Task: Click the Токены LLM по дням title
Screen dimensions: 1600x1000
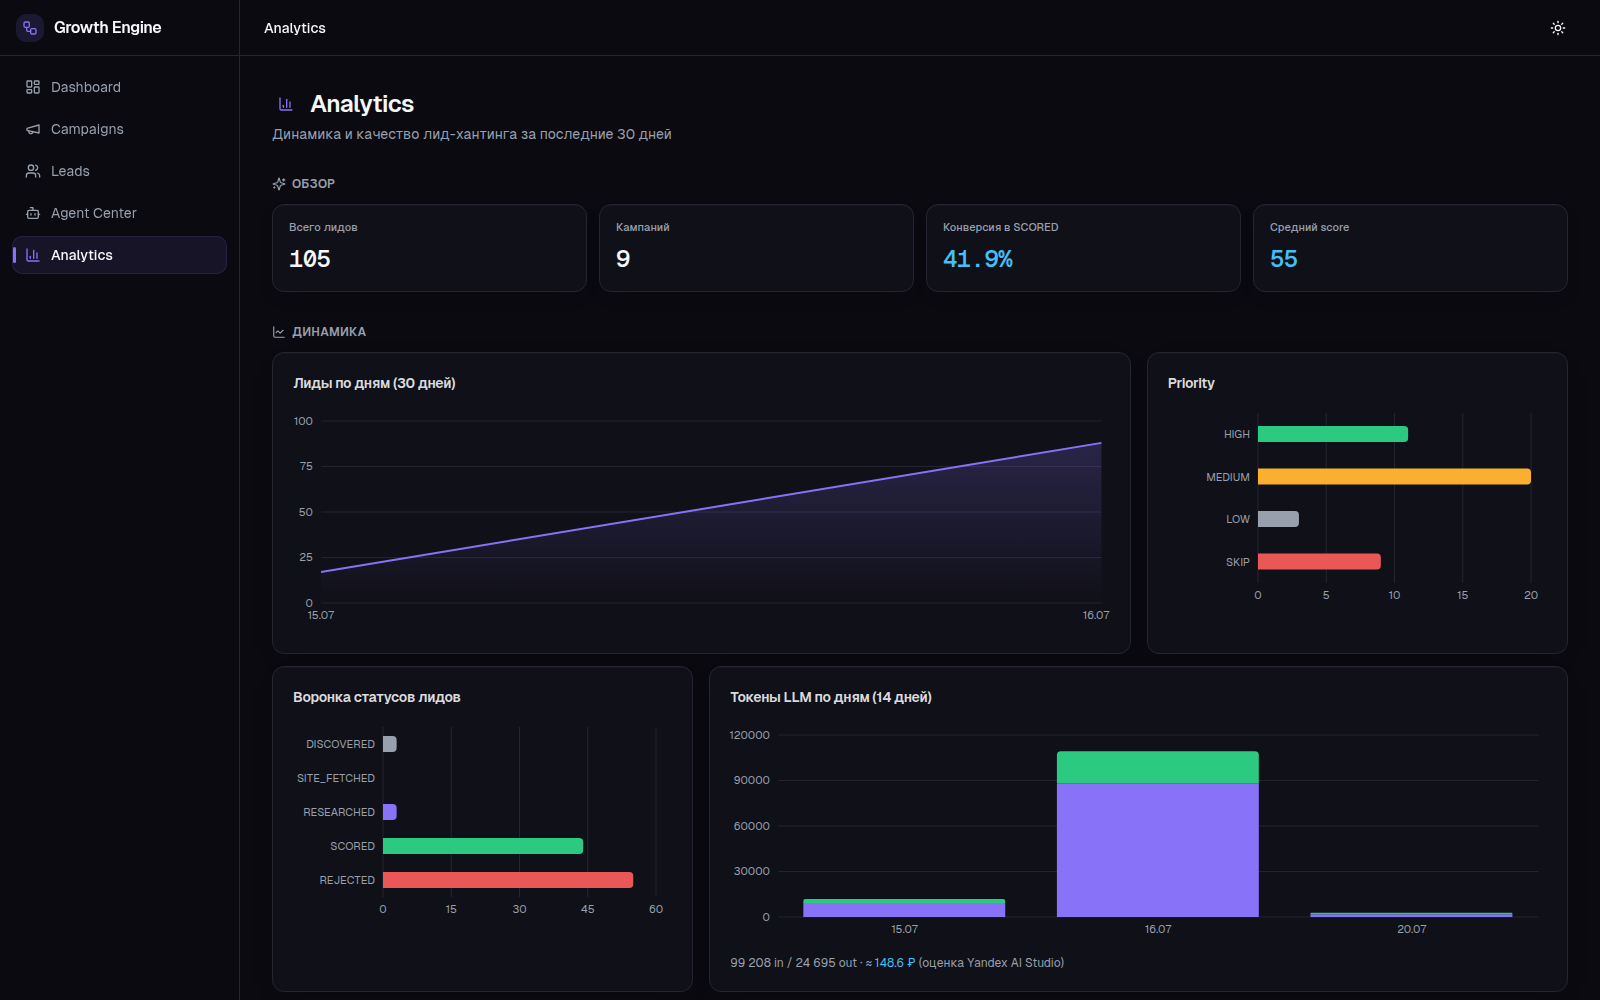Action: [x=831, y=697]
